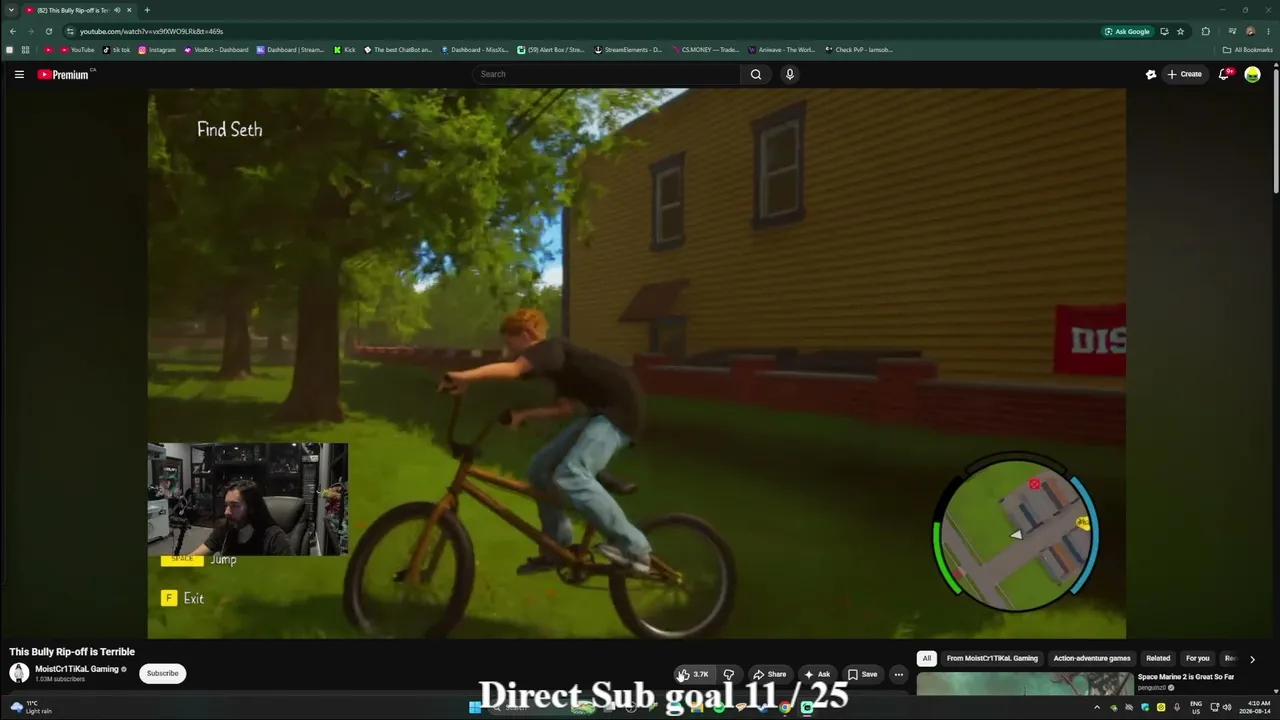Share the video with the Share button
The width and height of the screenshot is (1280, 720).
click(x=769, y=674)
